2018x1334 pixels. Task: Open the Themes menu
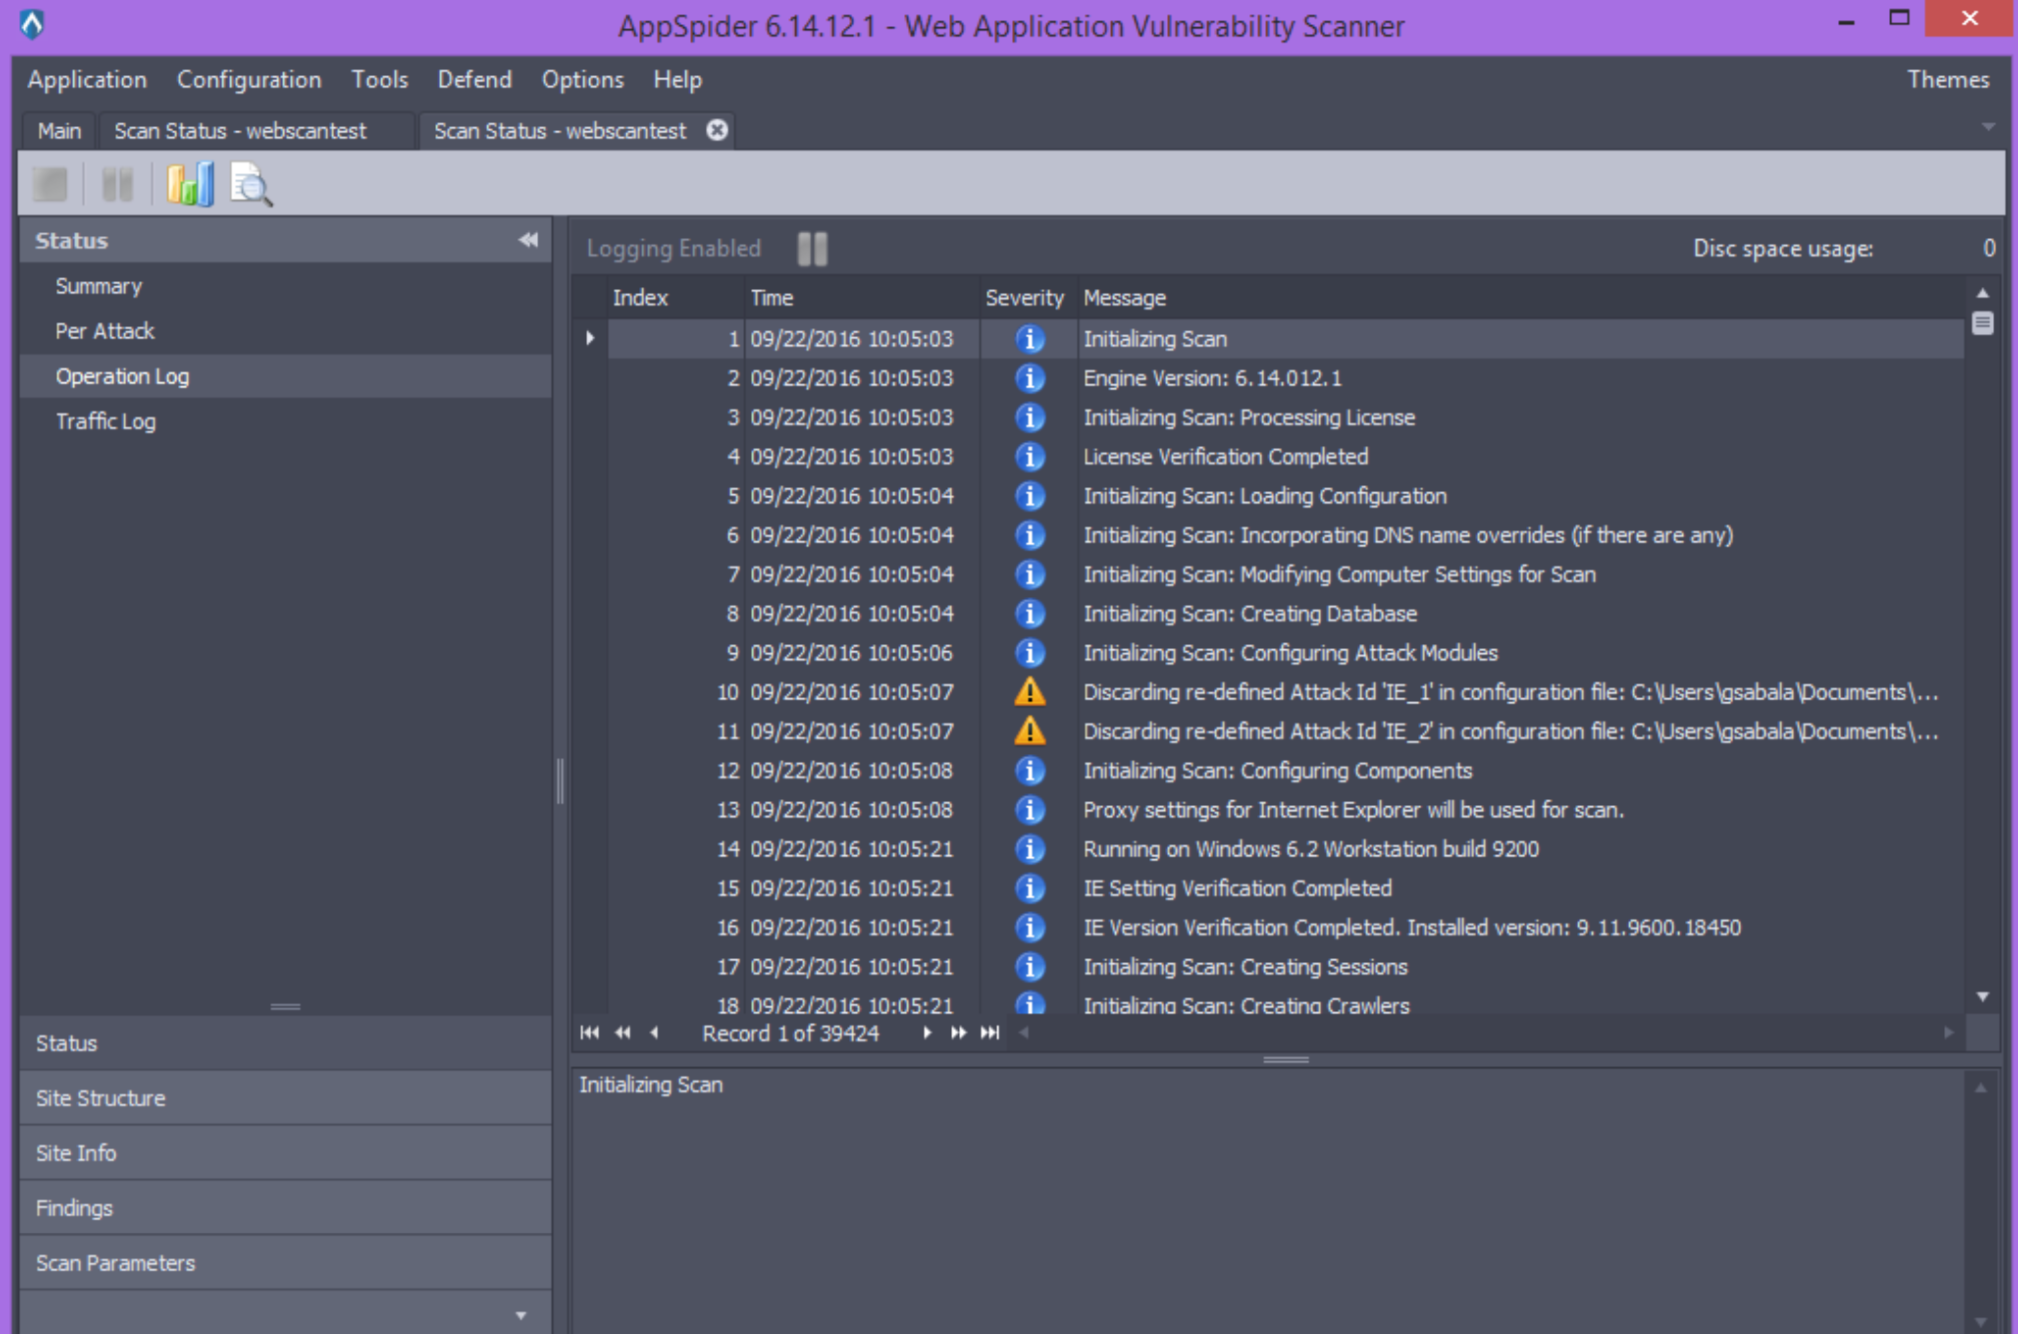point(1947,79)
